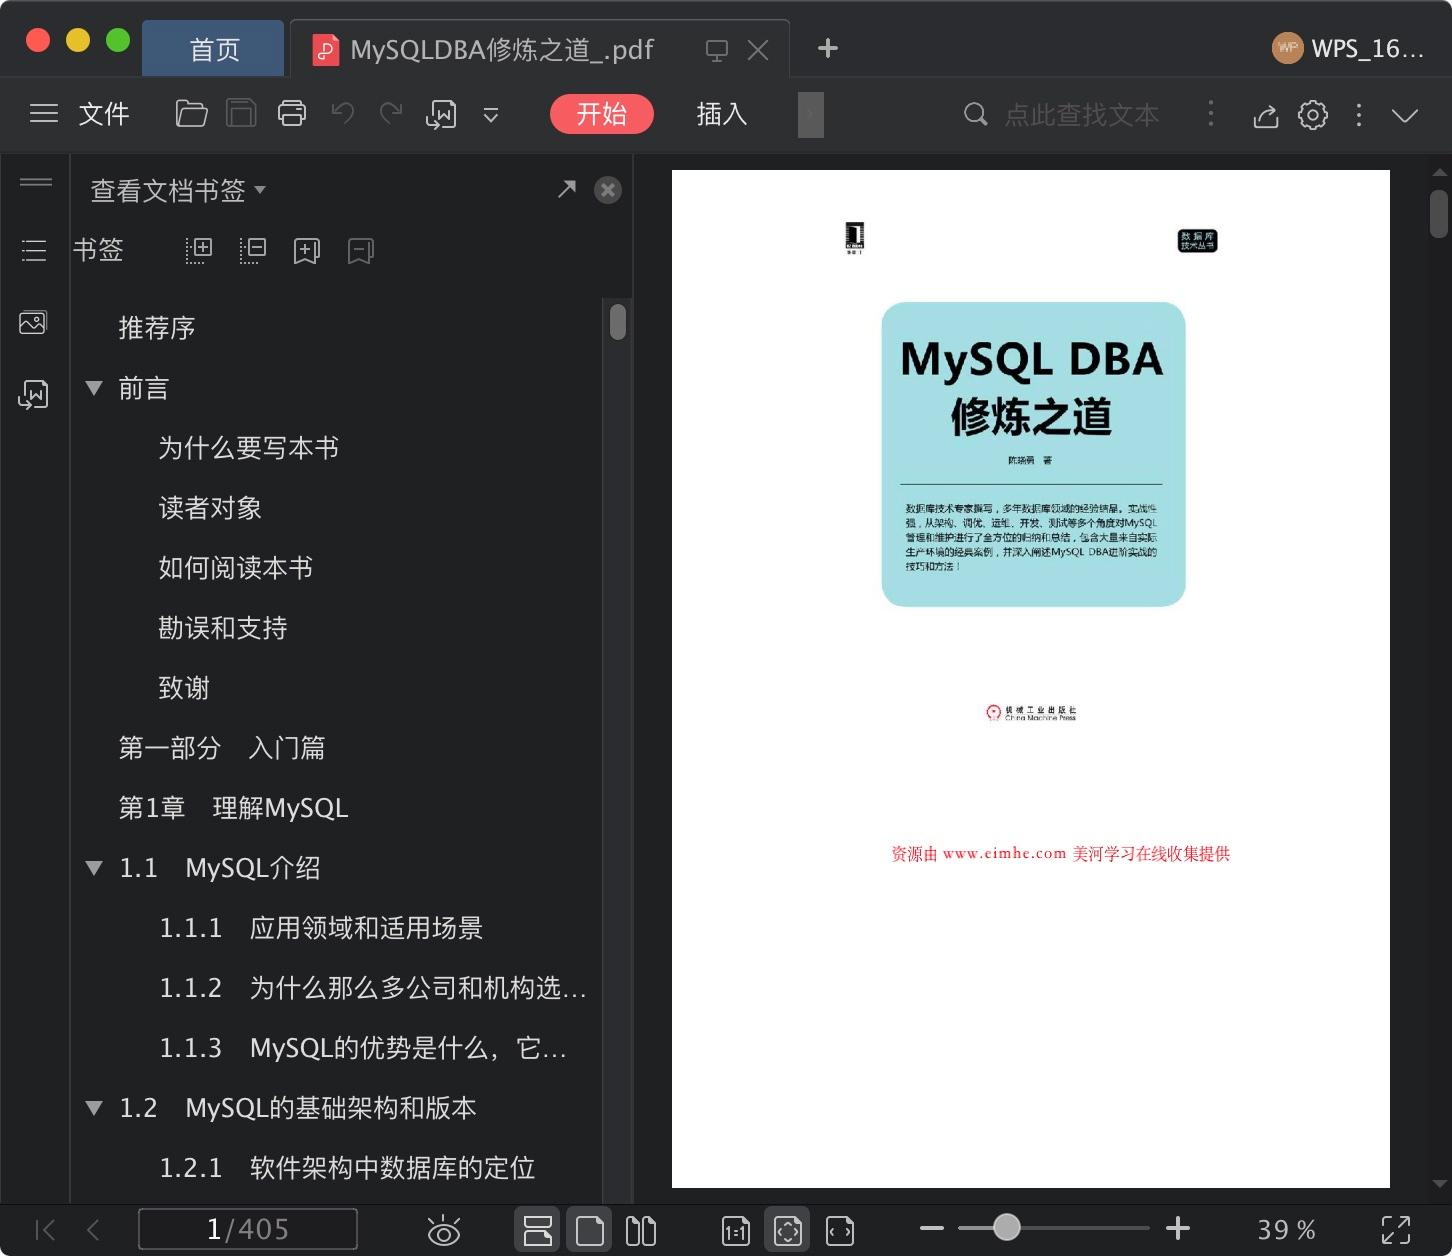Select the 开始 ribbon tab
1452x1256 pixels.
602,114
